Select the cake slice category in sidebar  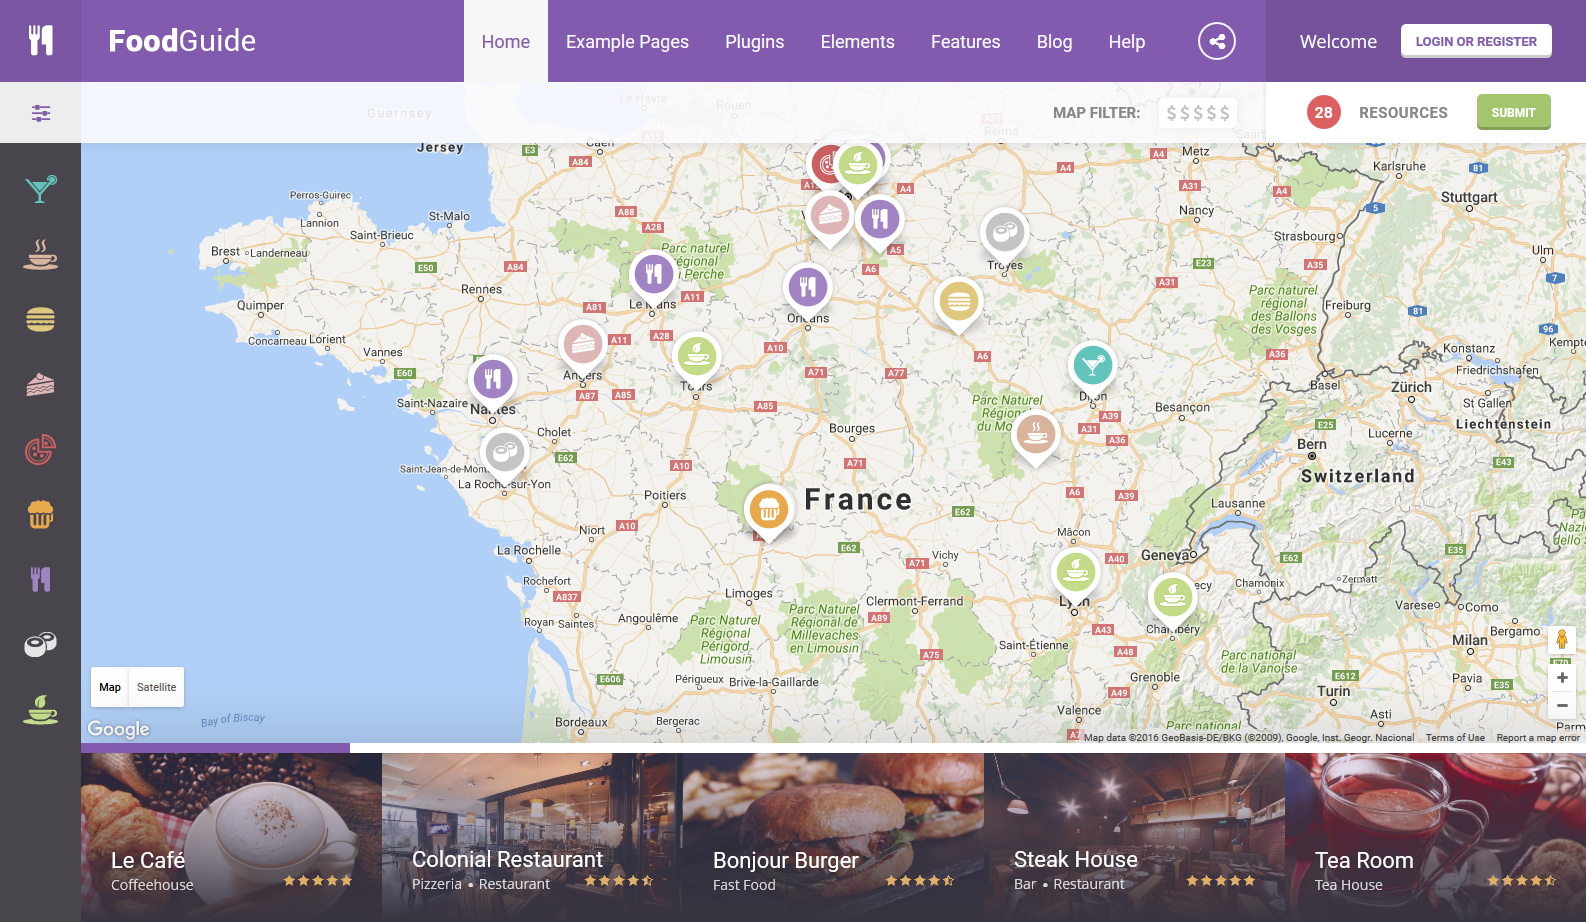coord(40,384)
